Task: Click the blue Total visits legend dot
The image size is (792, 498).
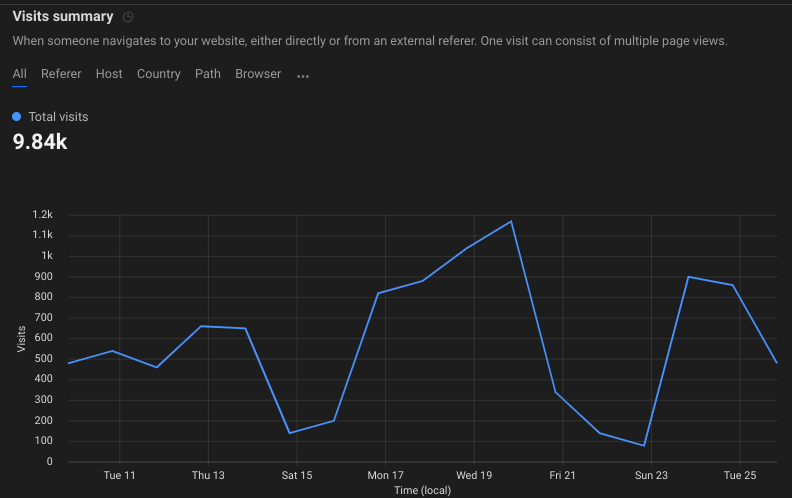Action: point(17,117)
